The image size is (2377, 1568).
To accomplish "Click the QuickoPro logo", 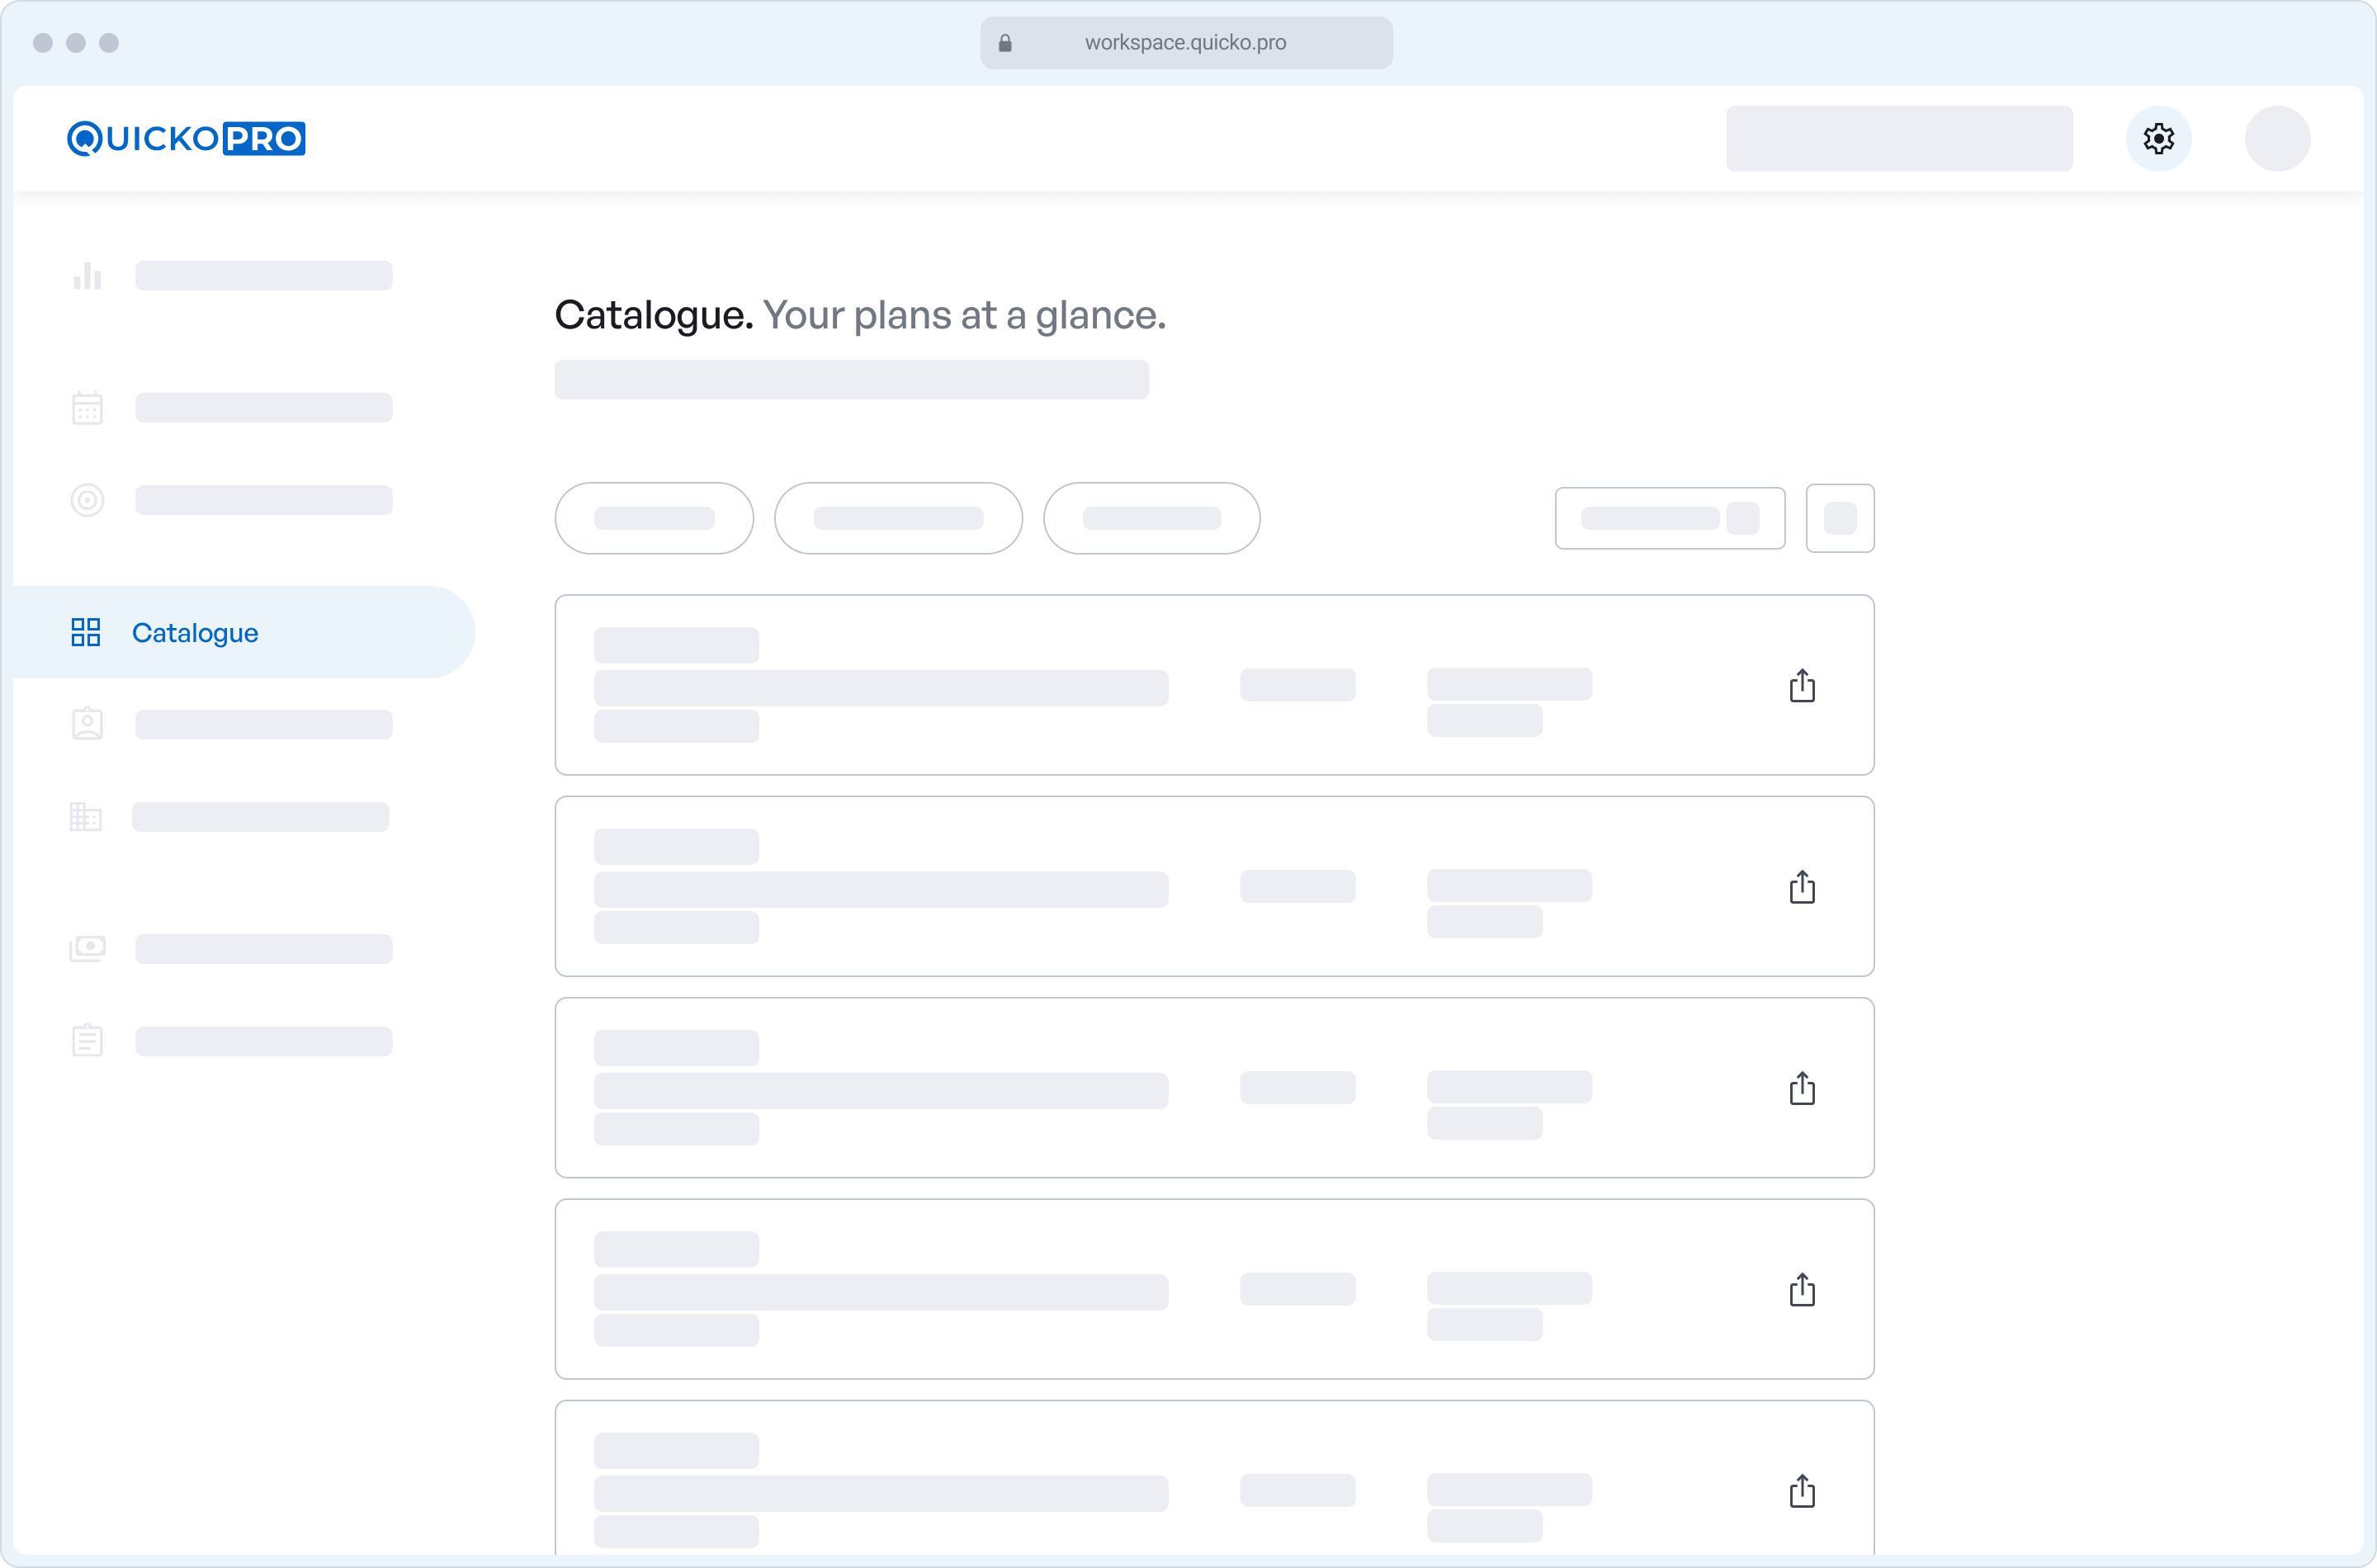I will [186, 138].
